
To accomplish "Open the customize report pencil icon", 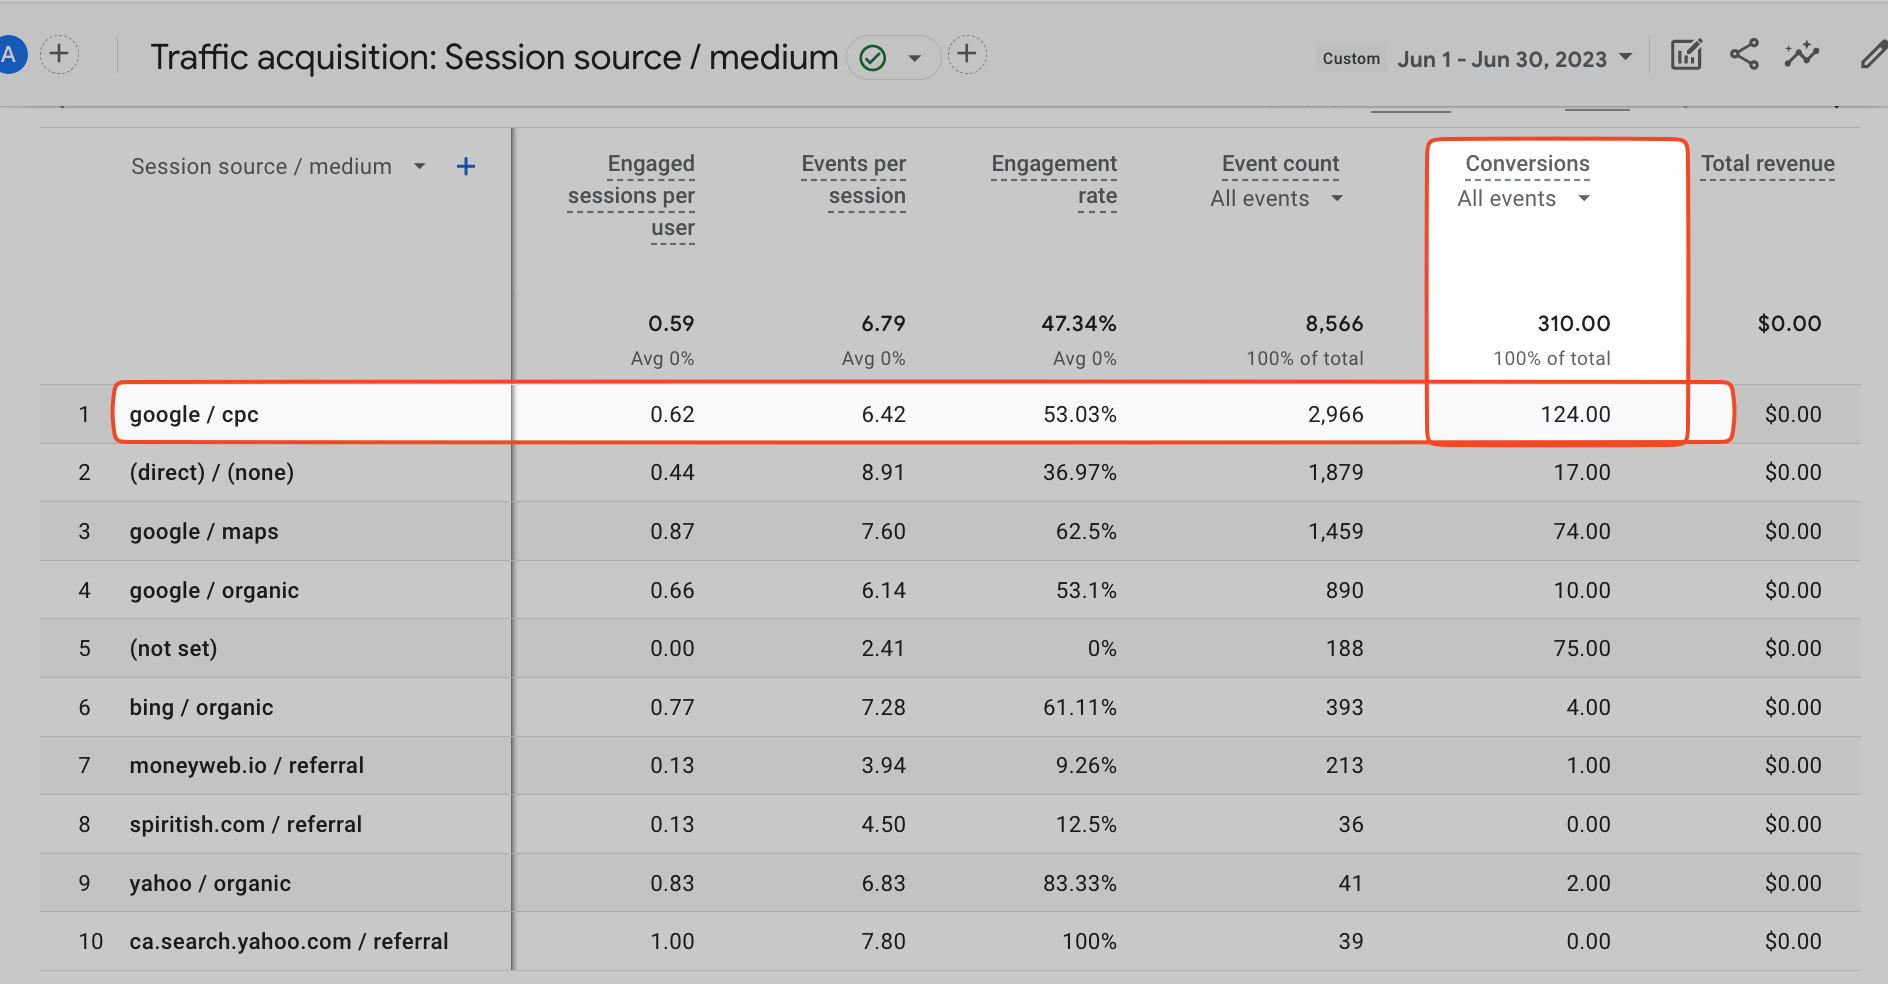I will [x=1872, y=55].
